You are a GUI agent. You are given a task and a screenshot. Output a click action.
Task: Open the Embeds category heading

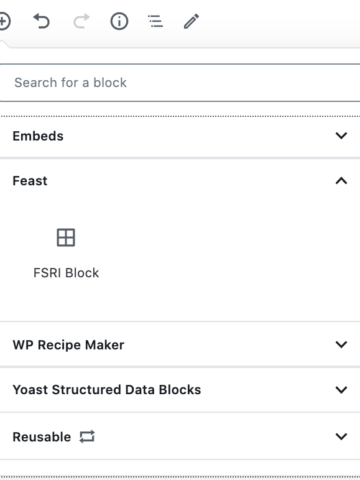click(38, 136)
